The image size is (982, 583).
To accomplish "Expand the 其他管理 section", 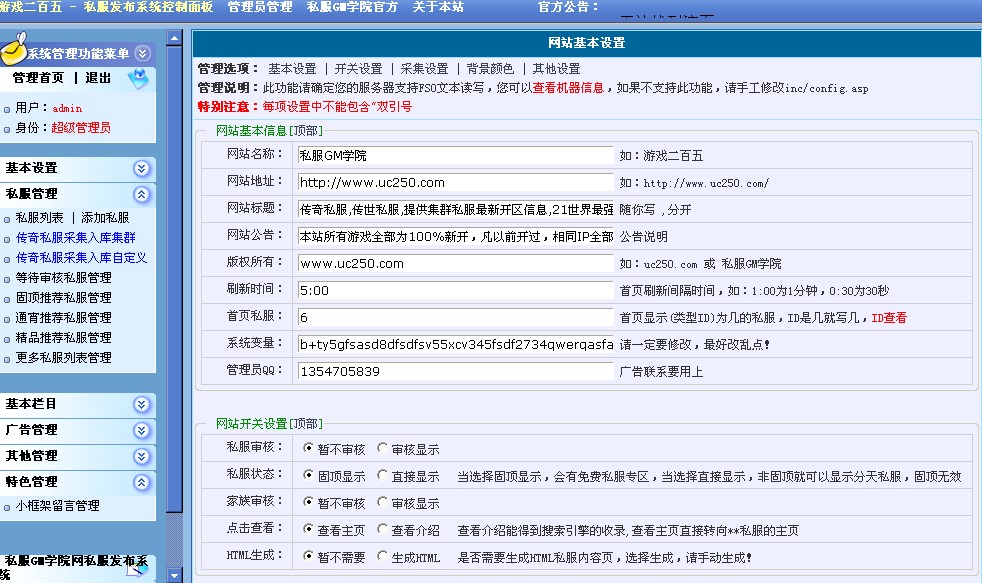I will point(142,455).
